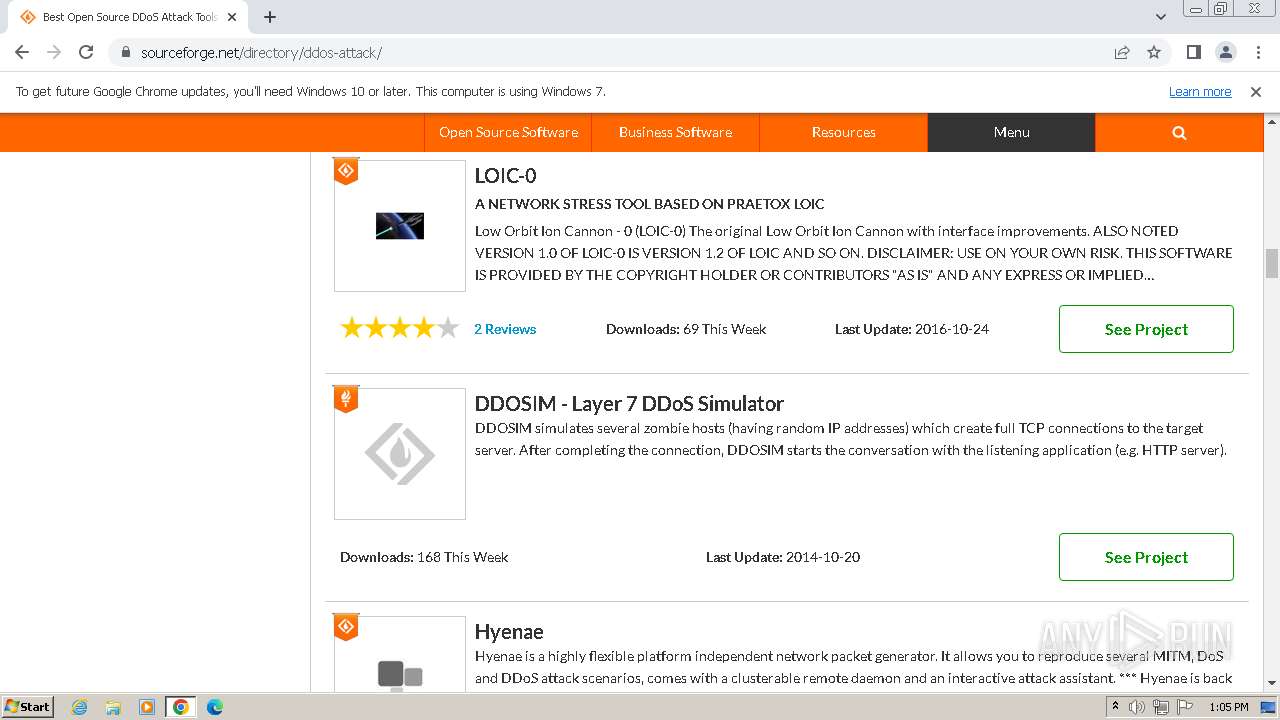Image resolution: width=1280 pixels, height=720 pixels.
Task: Click the LOIC-0 star rating
Action: coord(399,328)
